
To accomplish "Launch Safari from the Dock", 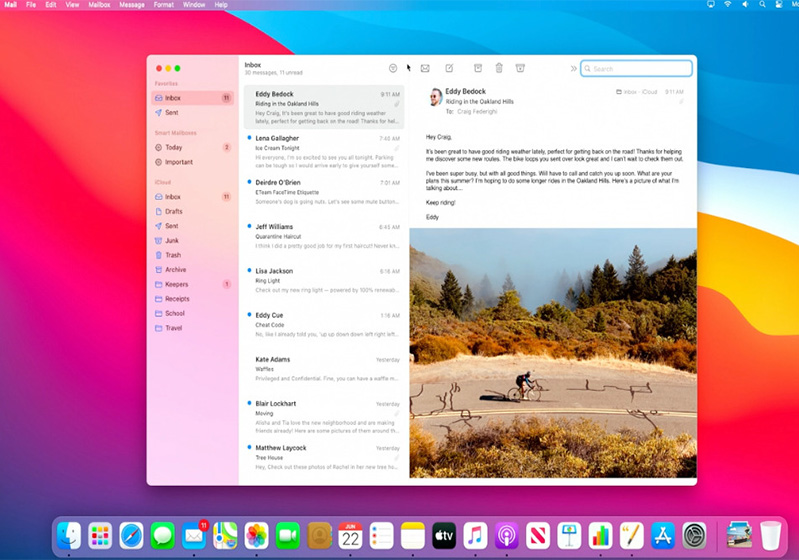I will tap(131, 536).
